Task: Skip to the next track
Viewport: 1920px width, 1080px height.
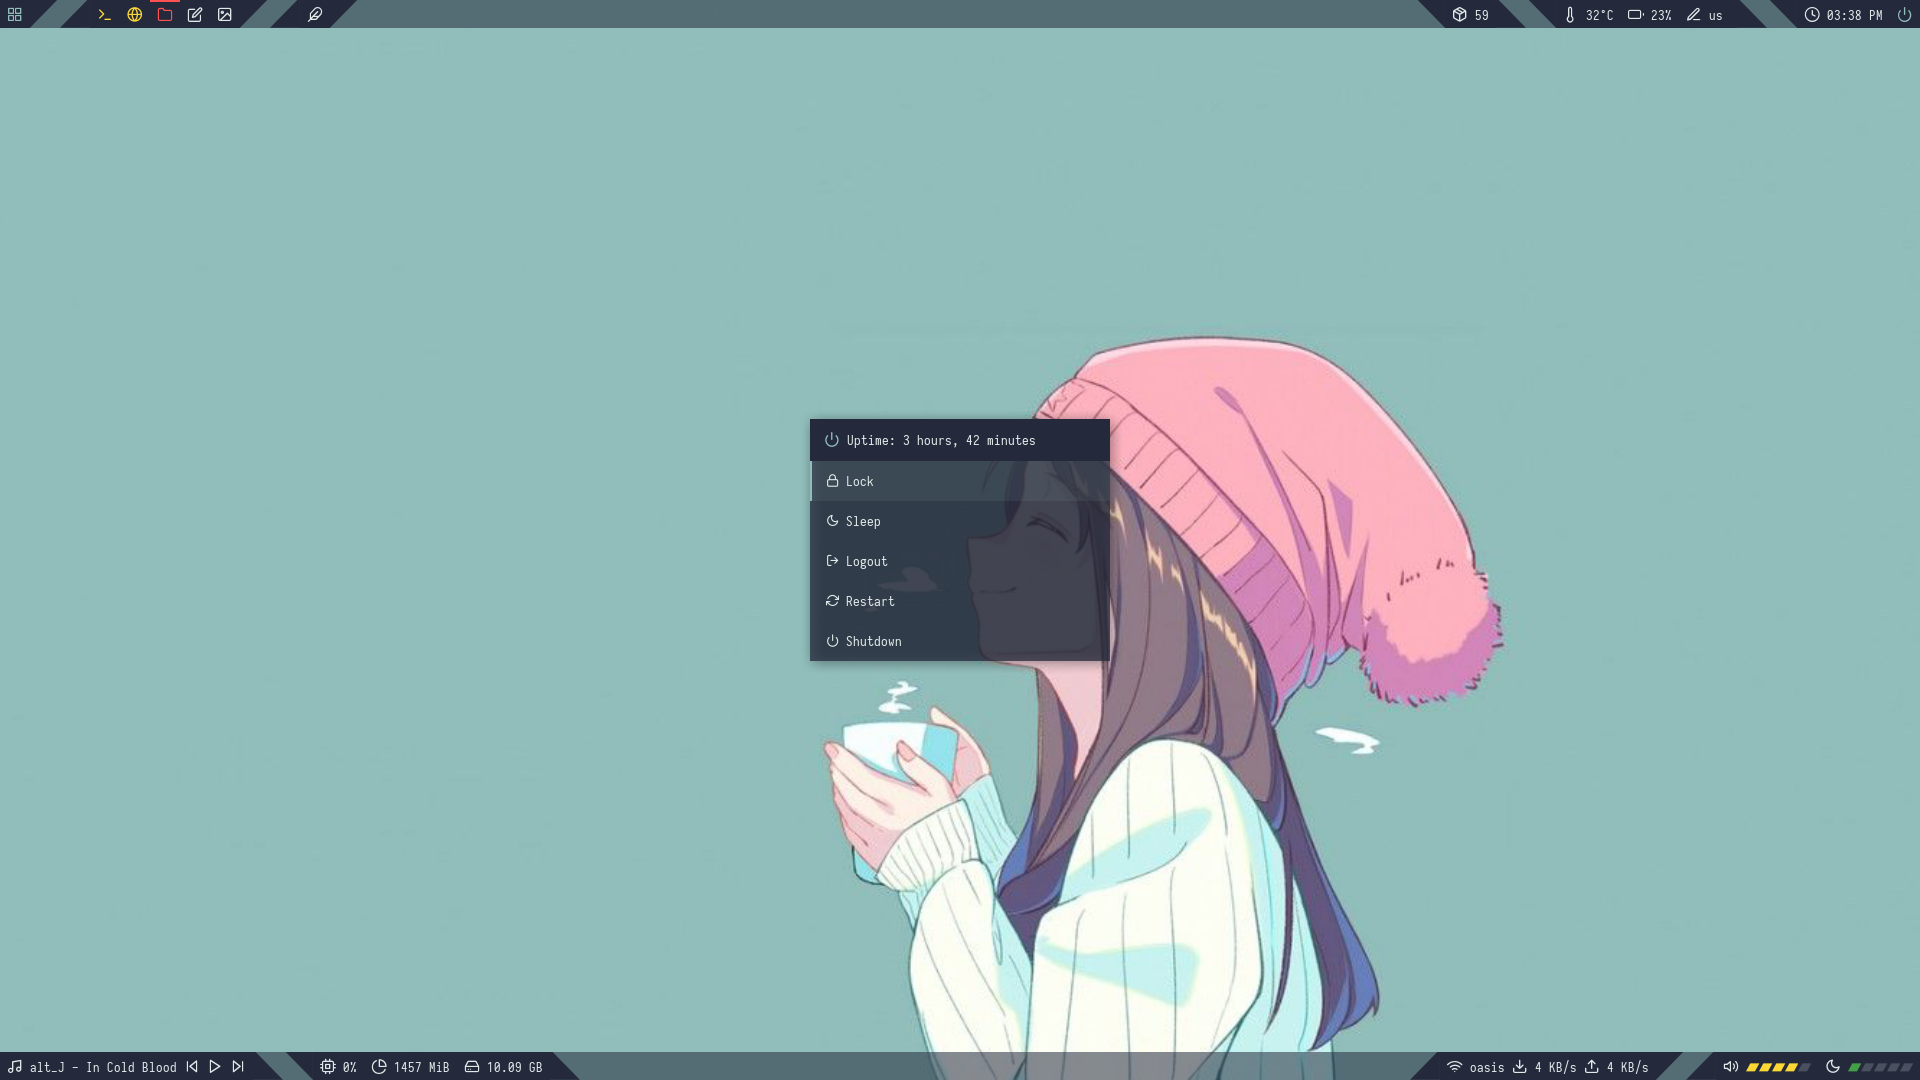Action: [238, 1067]
